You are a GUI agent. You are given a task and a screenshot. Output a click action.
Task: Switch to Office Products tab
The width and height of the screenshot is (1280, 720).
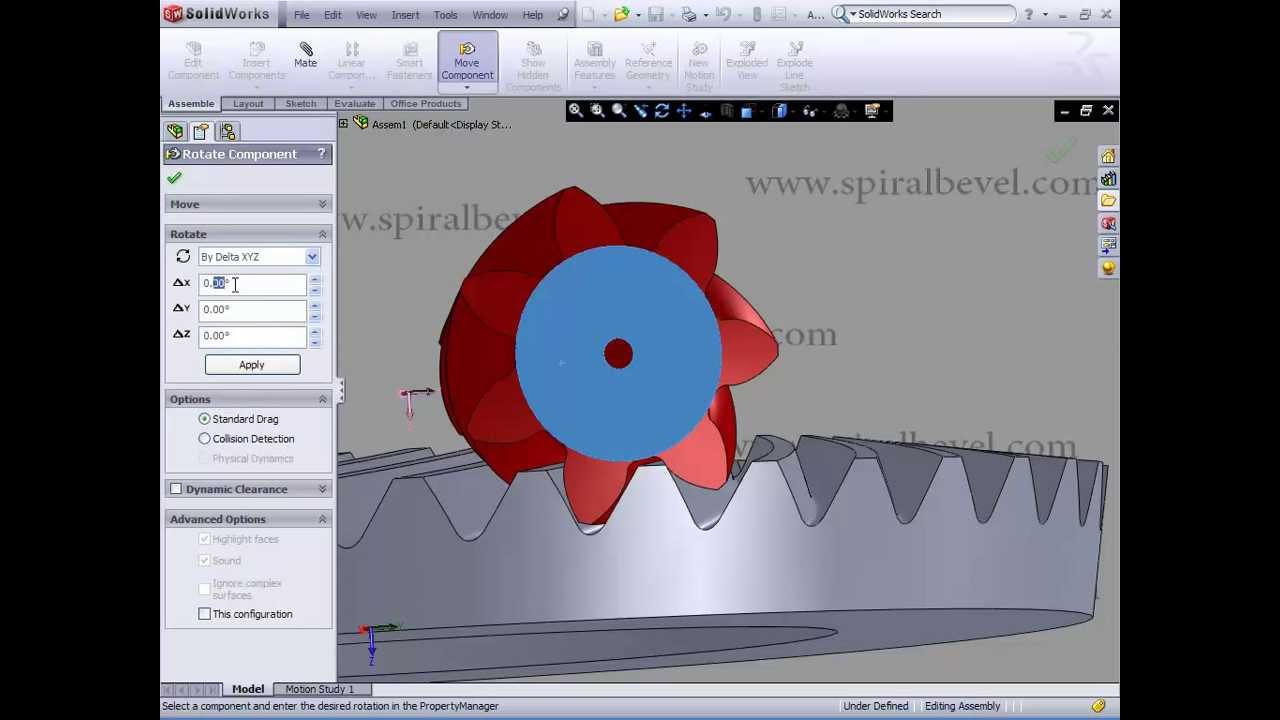click(425, 104)
